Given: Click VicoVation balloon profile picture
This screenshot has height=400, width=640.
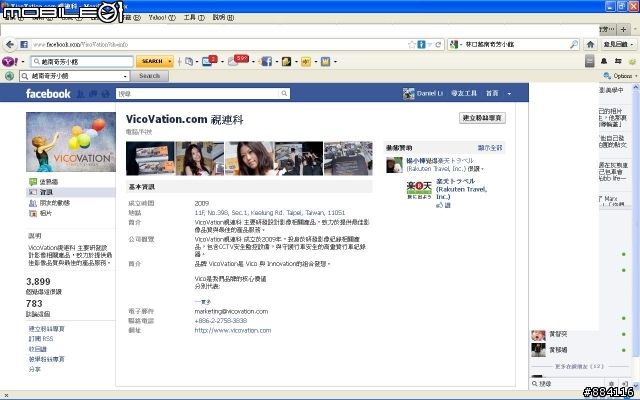Looking at the screenshot, I should (71, 142).
